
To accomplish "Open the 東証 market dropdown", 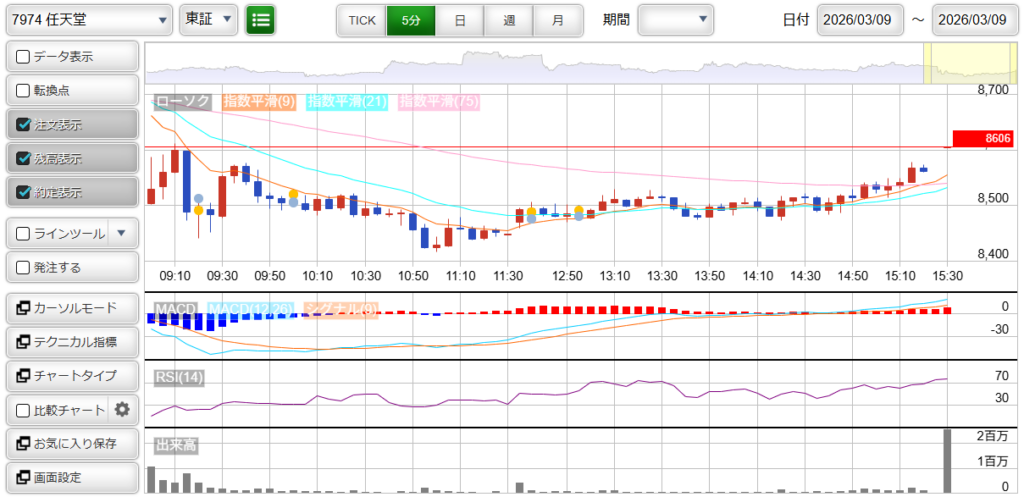I will (x=209, y=19).
